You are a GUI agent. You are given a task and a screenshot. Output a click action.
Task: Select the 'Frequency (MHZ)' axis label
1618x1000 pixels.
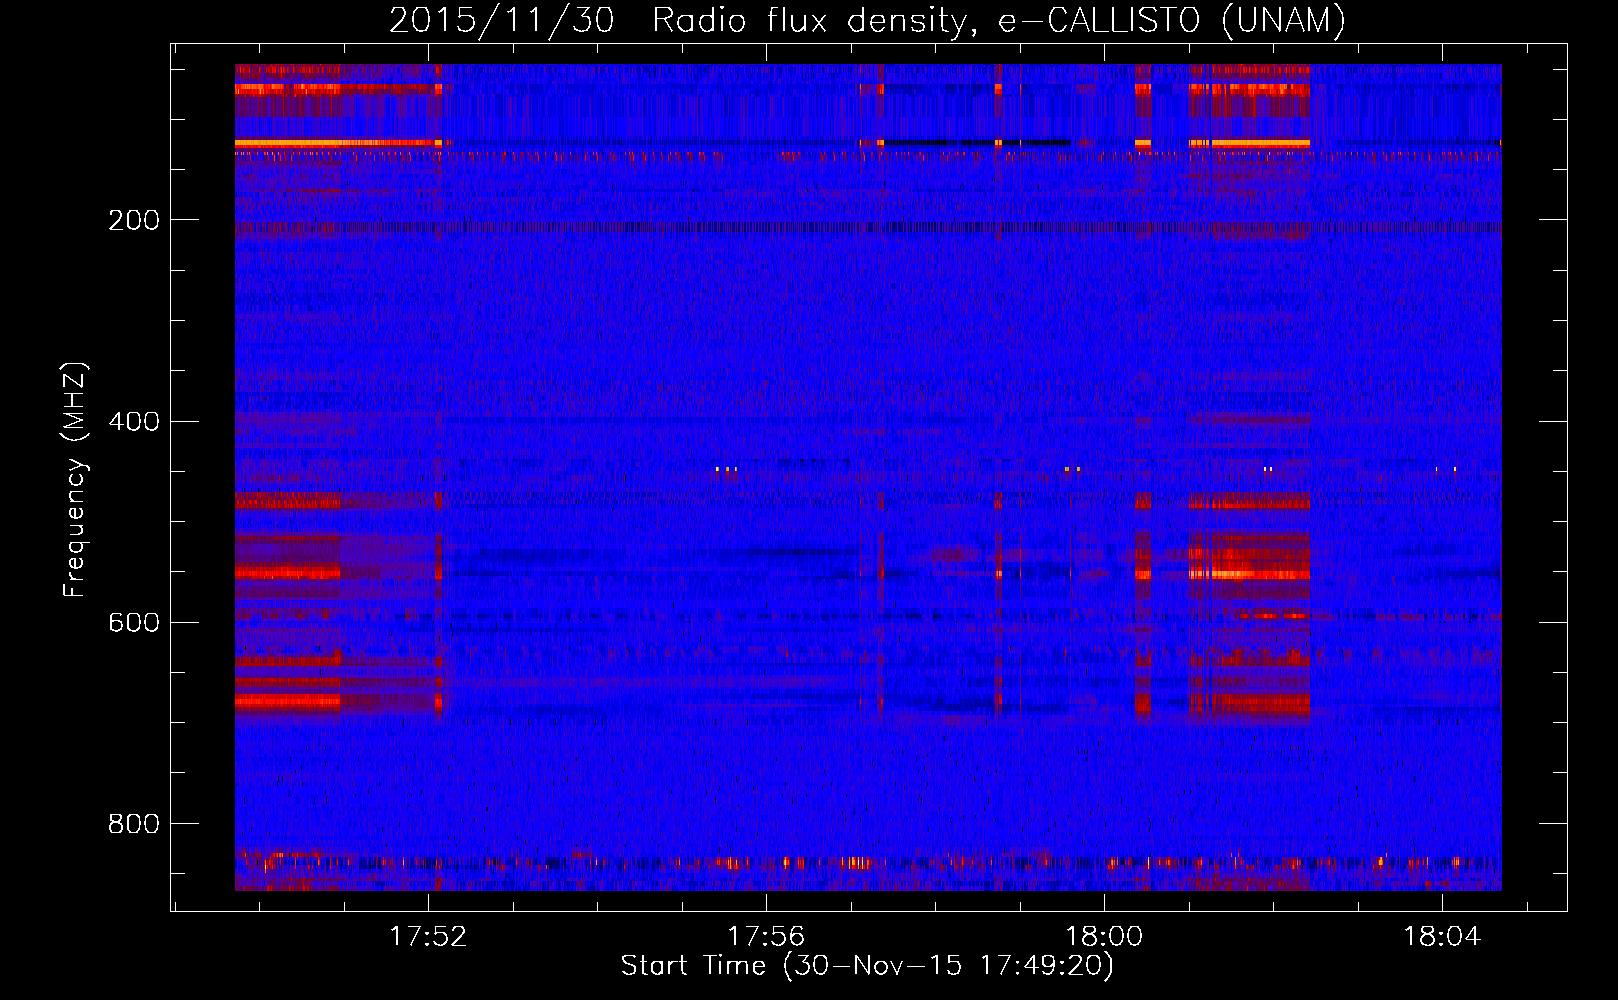[75, 480]
